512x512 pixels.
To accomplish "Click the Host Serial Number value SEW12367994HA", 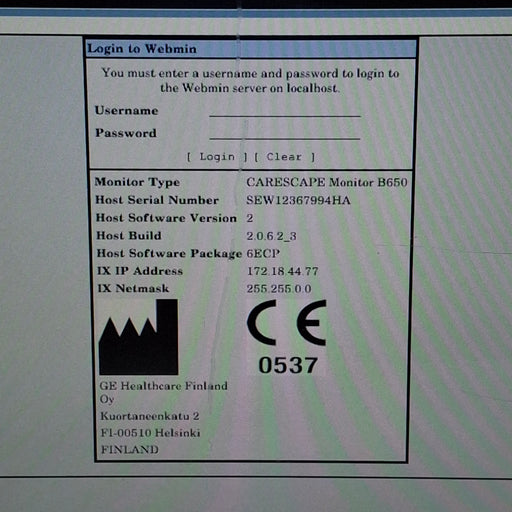I will pyautogui.click(x=298, y=200).
